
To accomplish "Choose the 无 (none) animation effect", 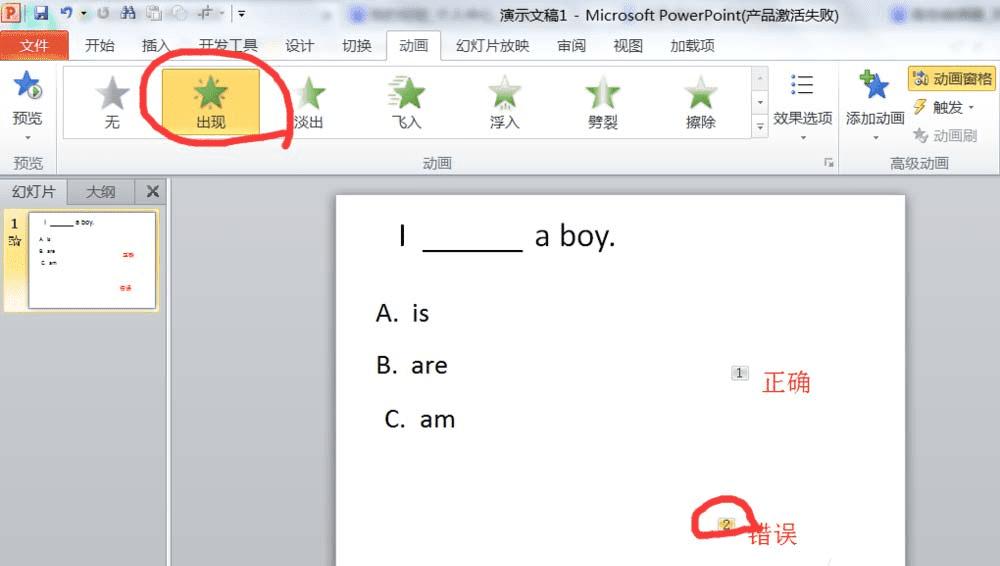I will (x=112, y=103).
